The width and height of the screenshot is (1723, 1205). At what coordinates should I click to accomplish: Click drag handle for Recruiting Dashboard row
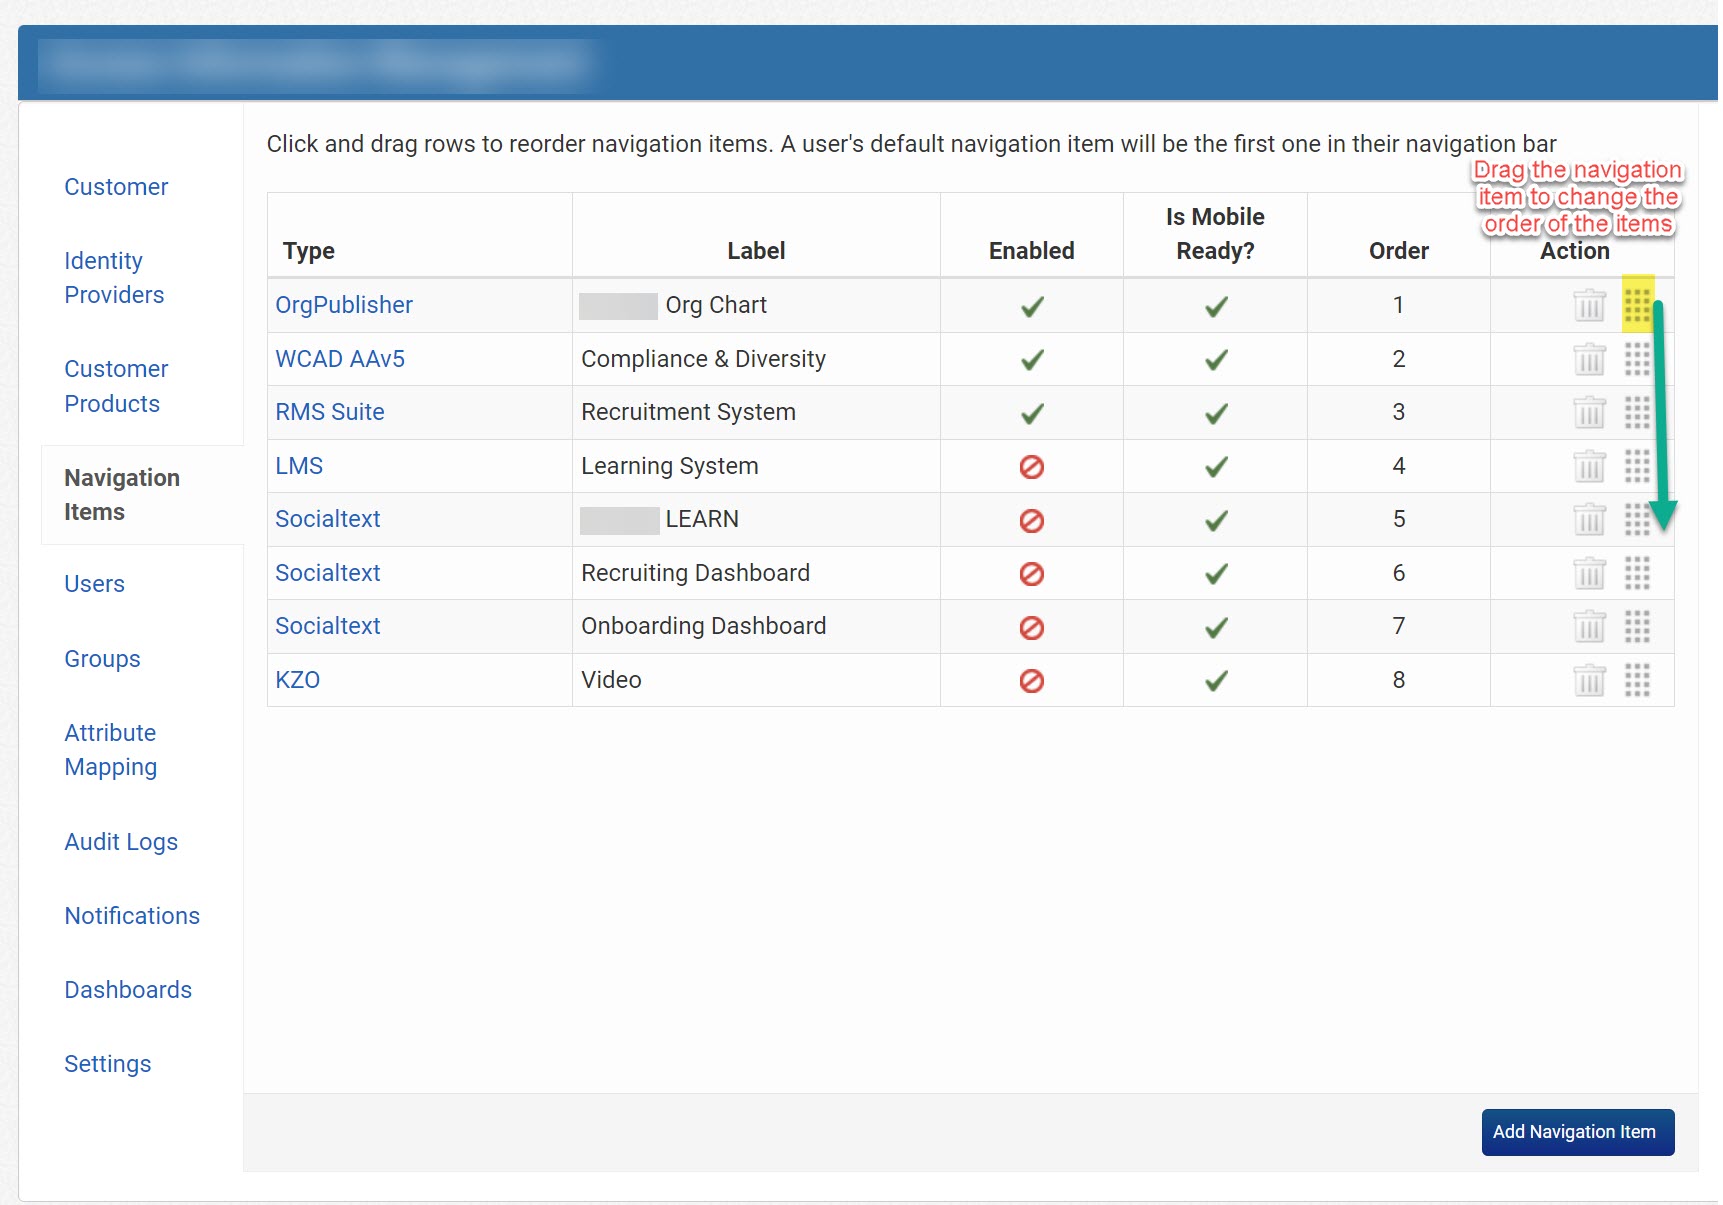pos(1637,573)
